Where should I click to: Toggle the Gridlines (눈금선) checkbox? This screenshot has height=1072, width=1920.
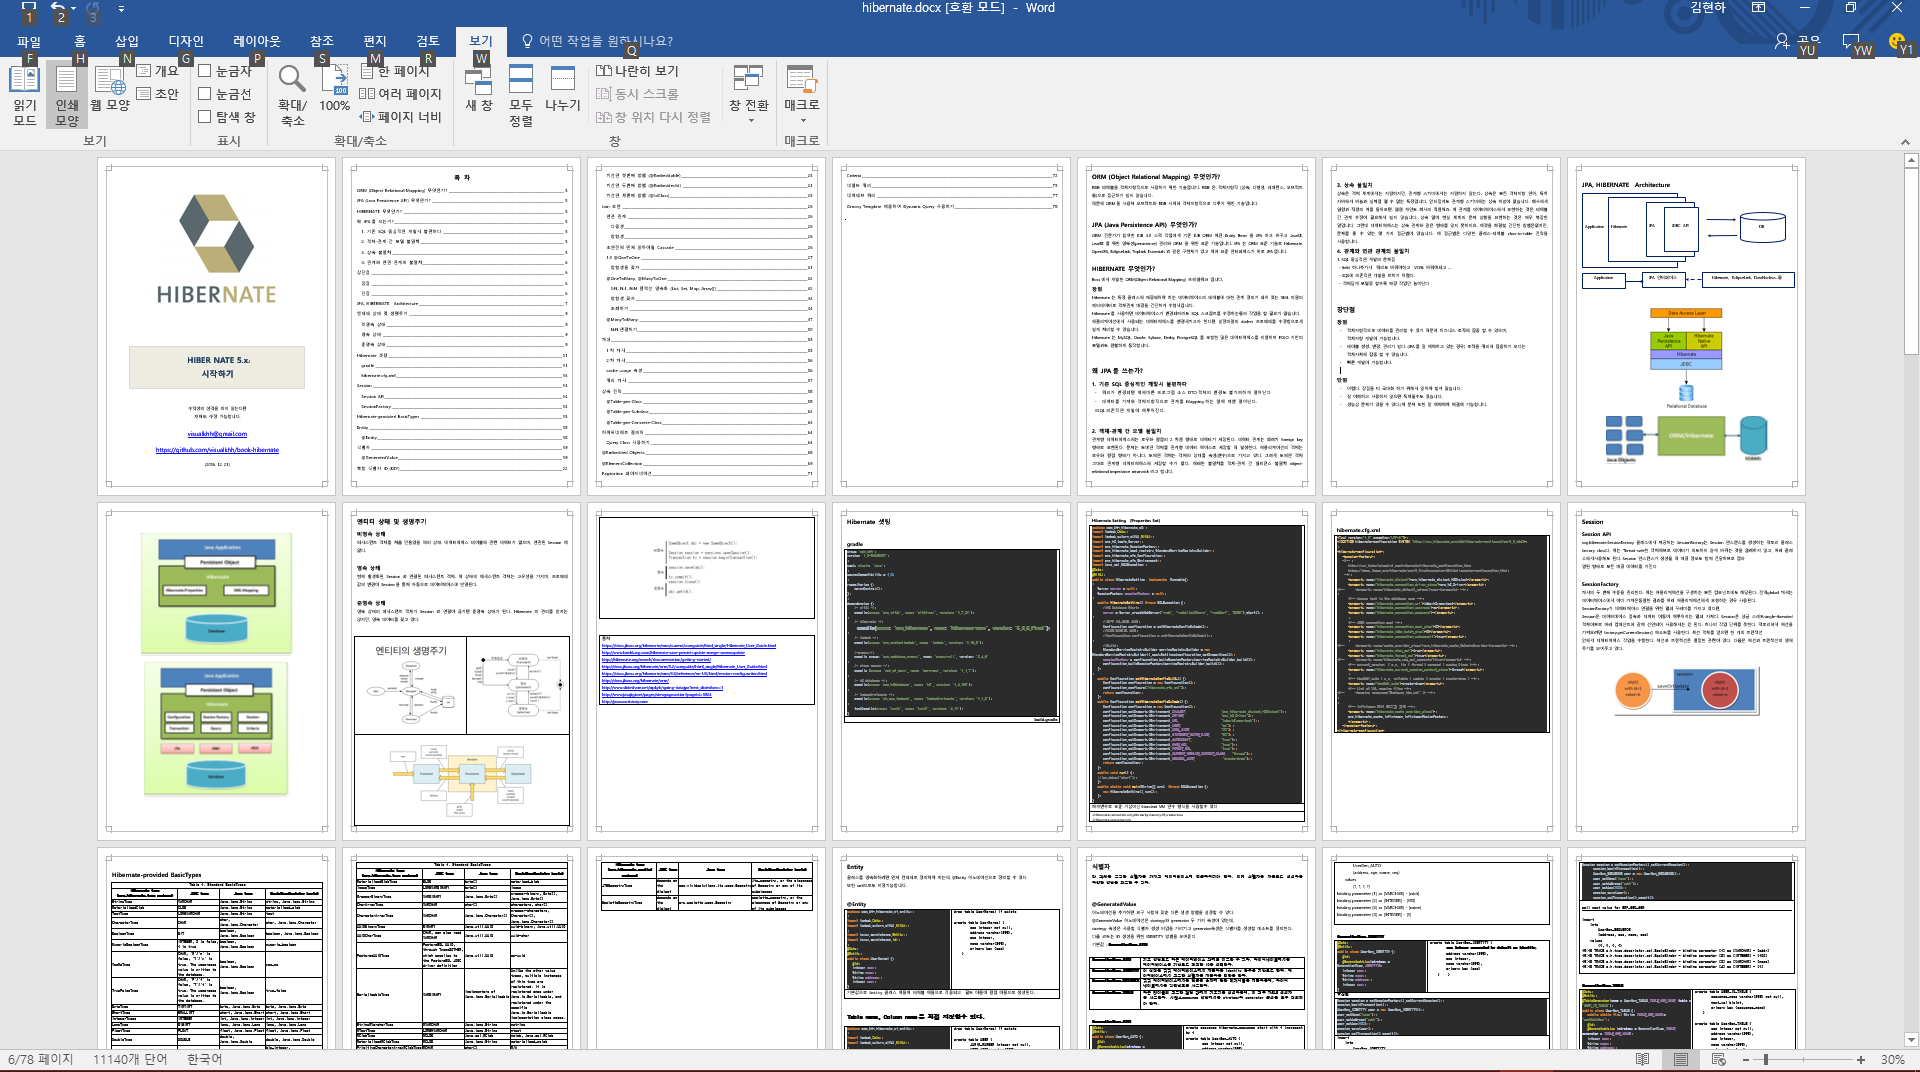point(225,94)
